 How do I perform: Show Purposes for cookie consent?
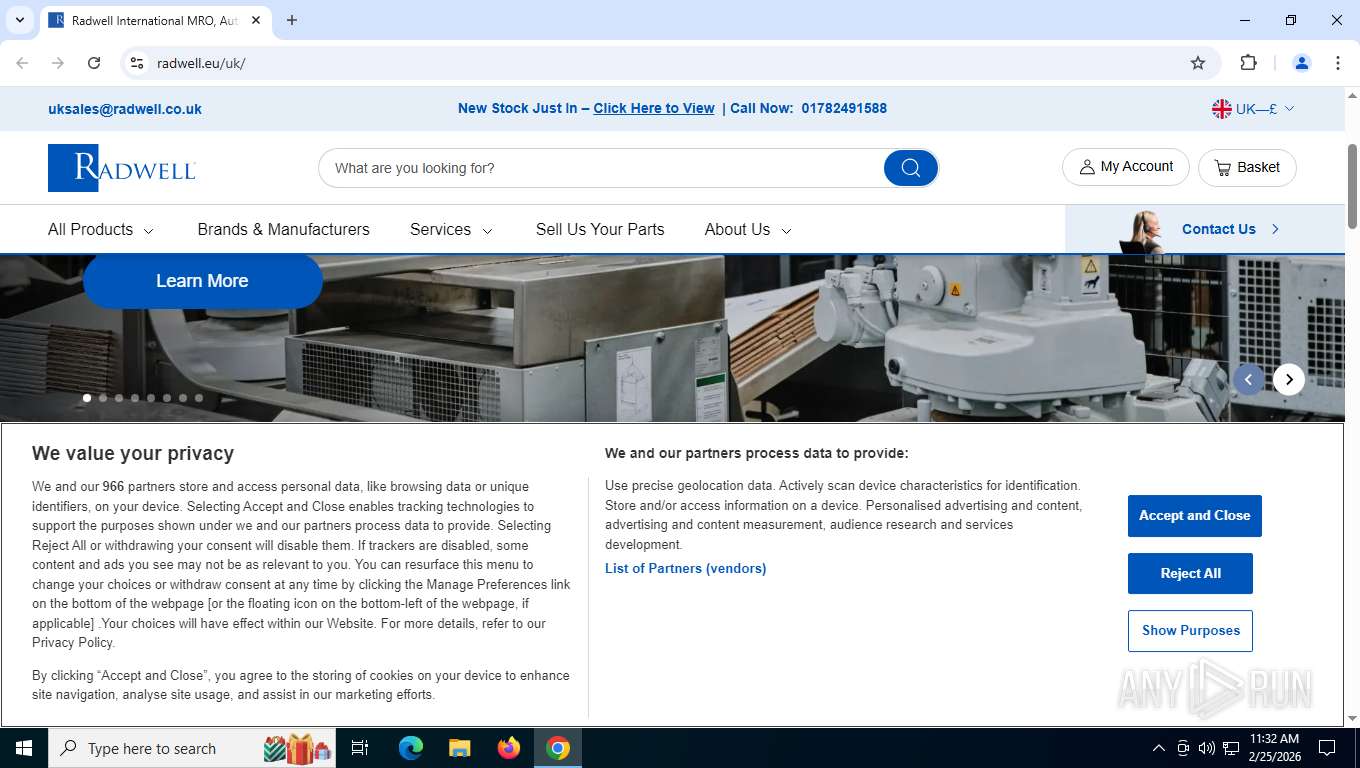pyautogui.click(x=1190, y=631)
